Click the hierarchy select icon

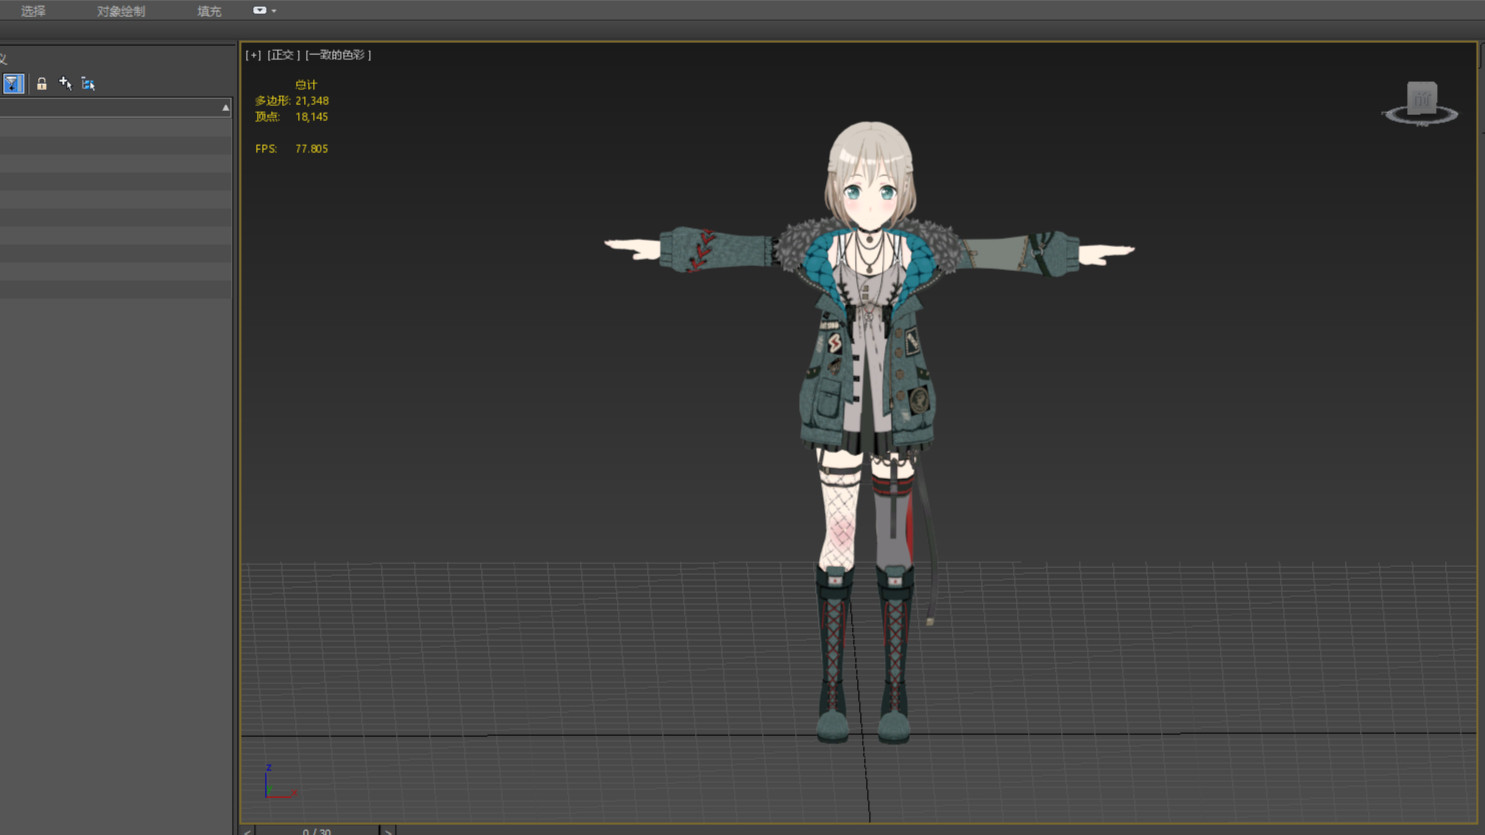coord(88,84)
